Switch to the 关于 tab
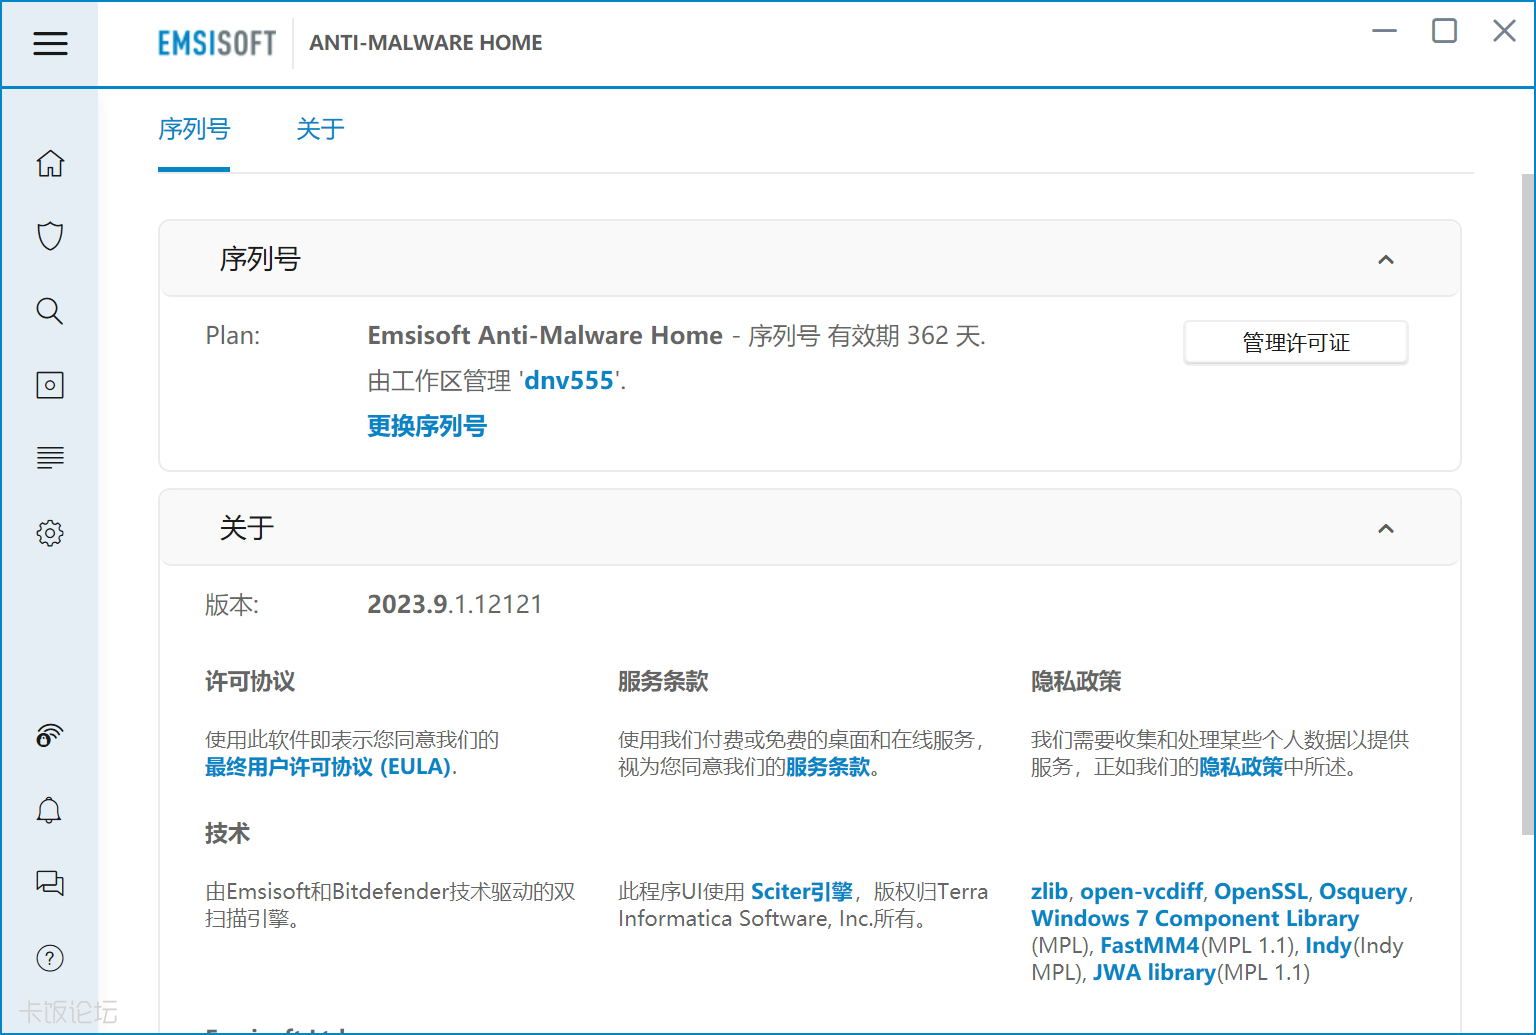The height and width of the screenshot is (1035, 1536). [x=320, y=129]
